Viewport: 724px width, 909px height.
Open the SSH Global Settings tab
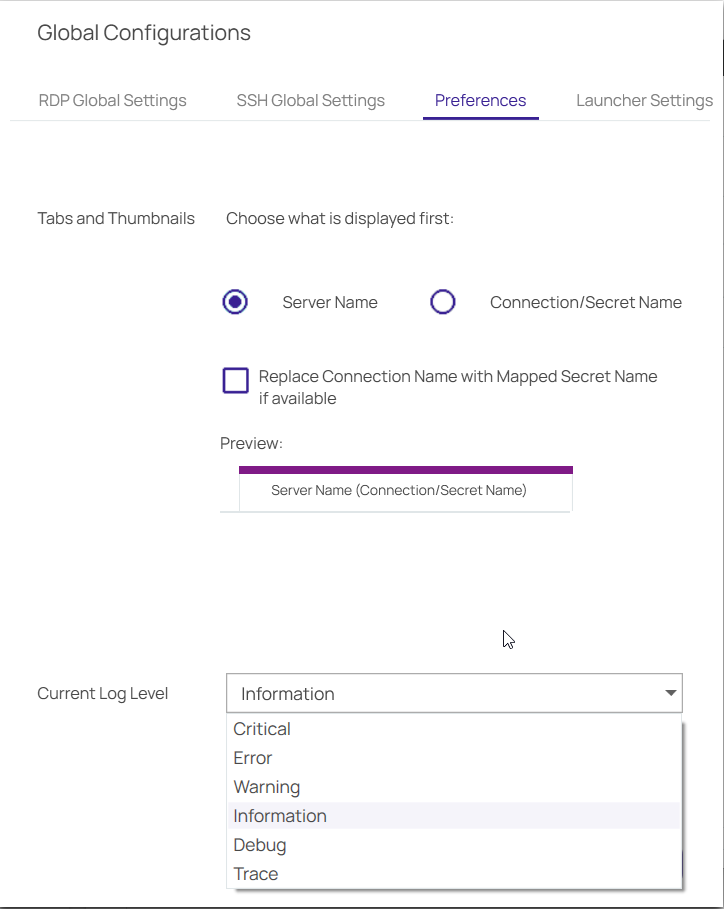tap(310, 100)
